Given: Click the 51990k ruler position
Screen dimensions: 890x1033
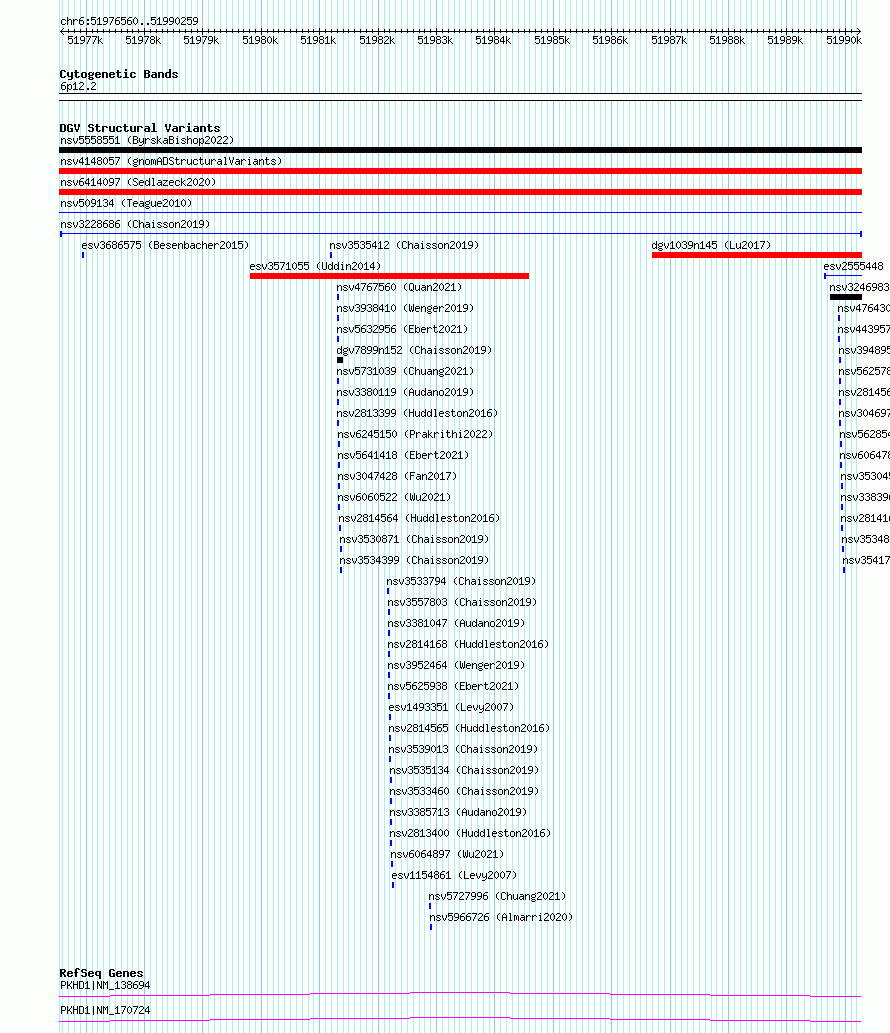Looking at the screenshot, I should click(845, 41).
